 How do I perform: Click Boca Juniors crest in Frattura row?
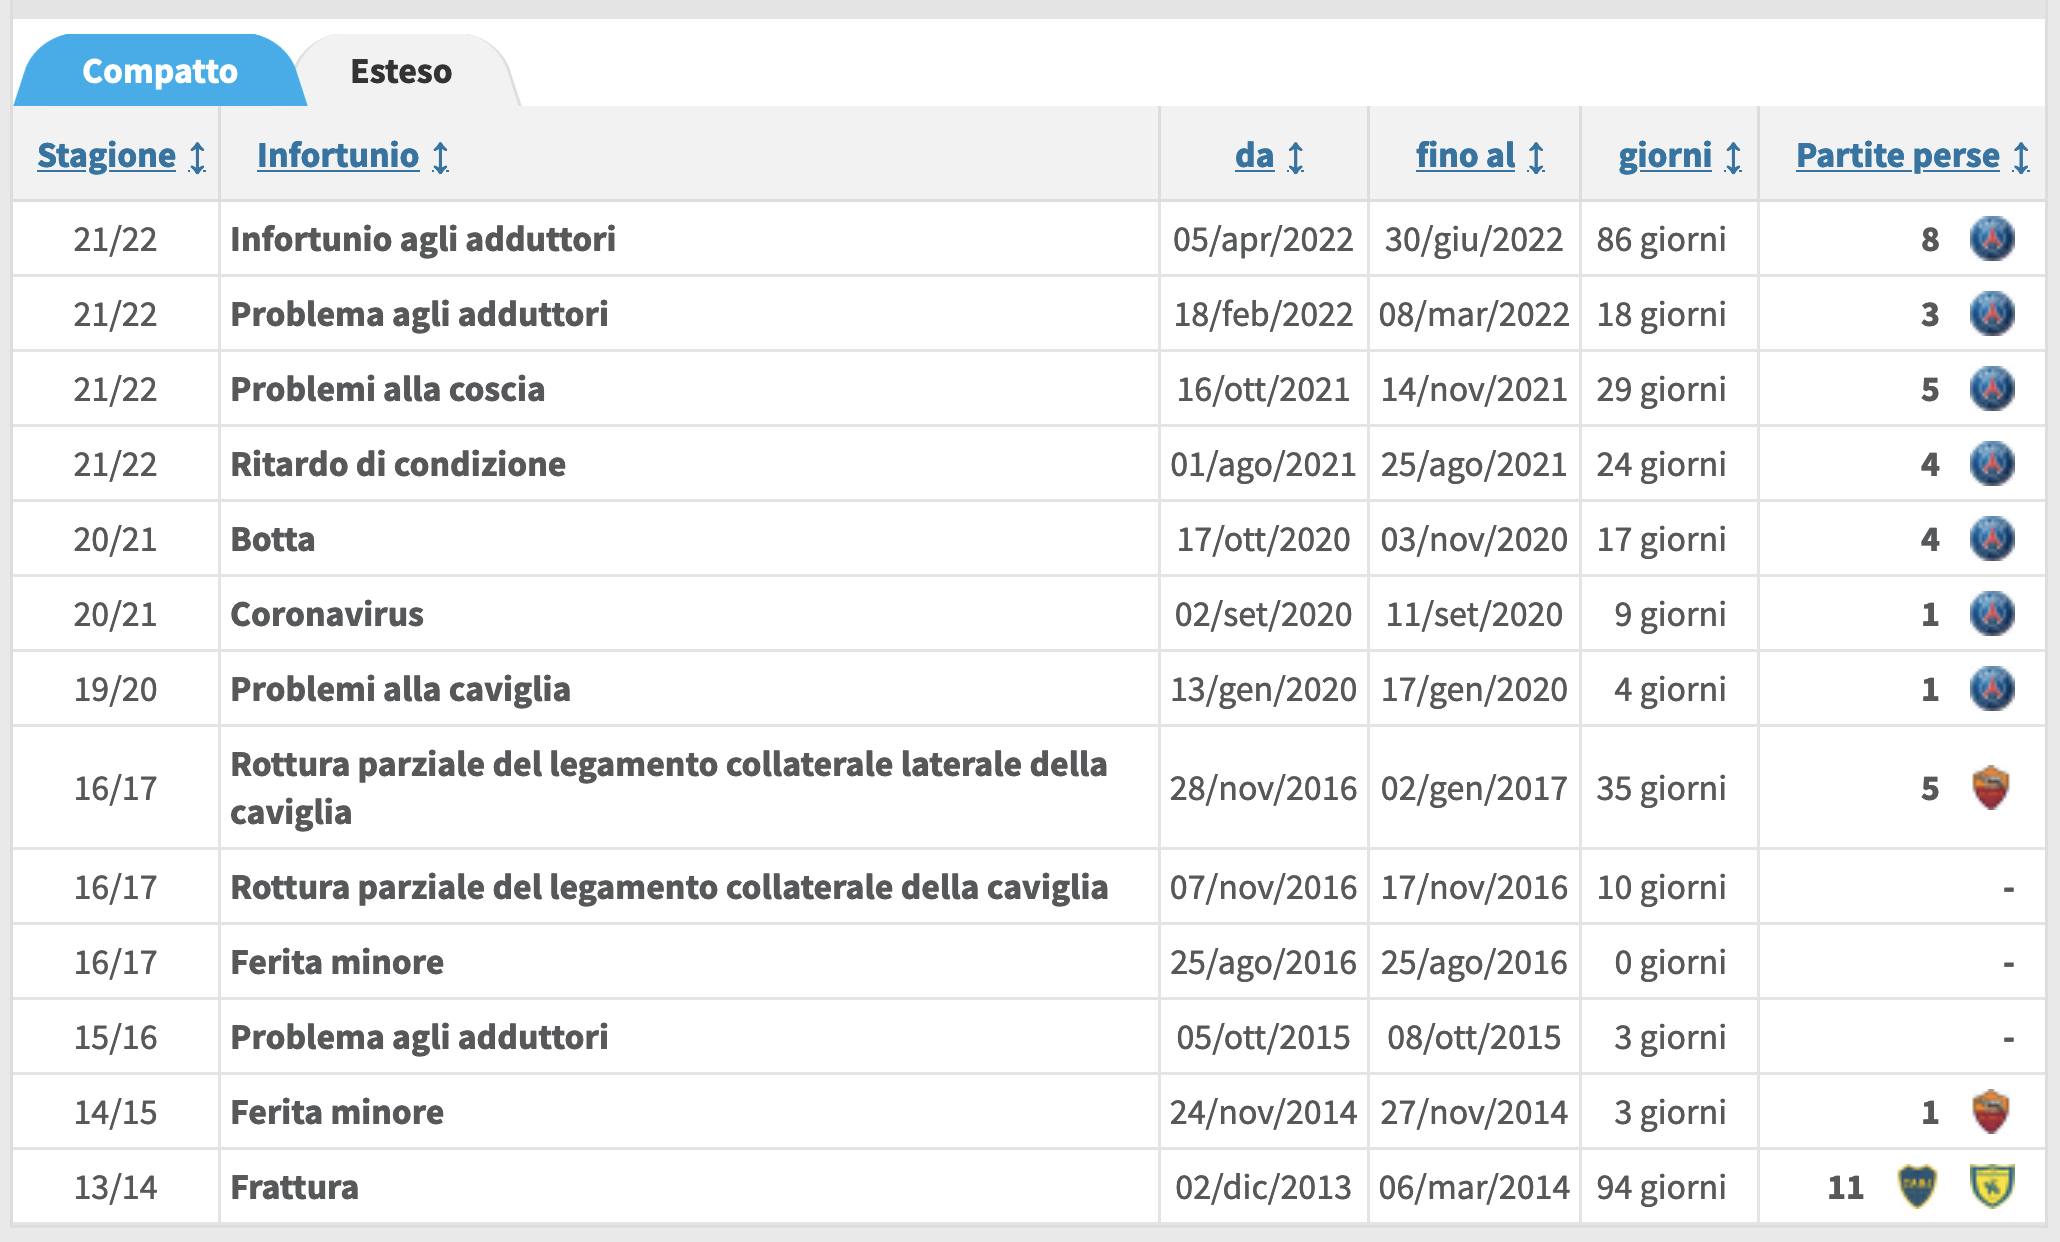(x=1917, y=1187)
